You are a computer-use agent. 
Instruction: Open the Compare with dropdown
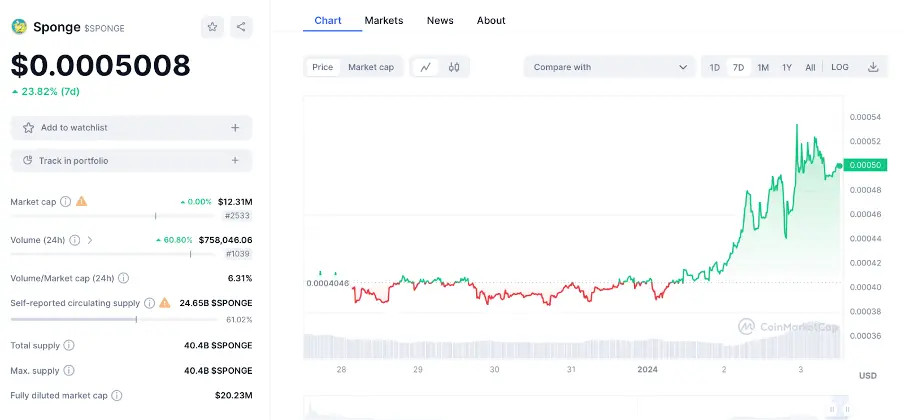tap(610, 67)
